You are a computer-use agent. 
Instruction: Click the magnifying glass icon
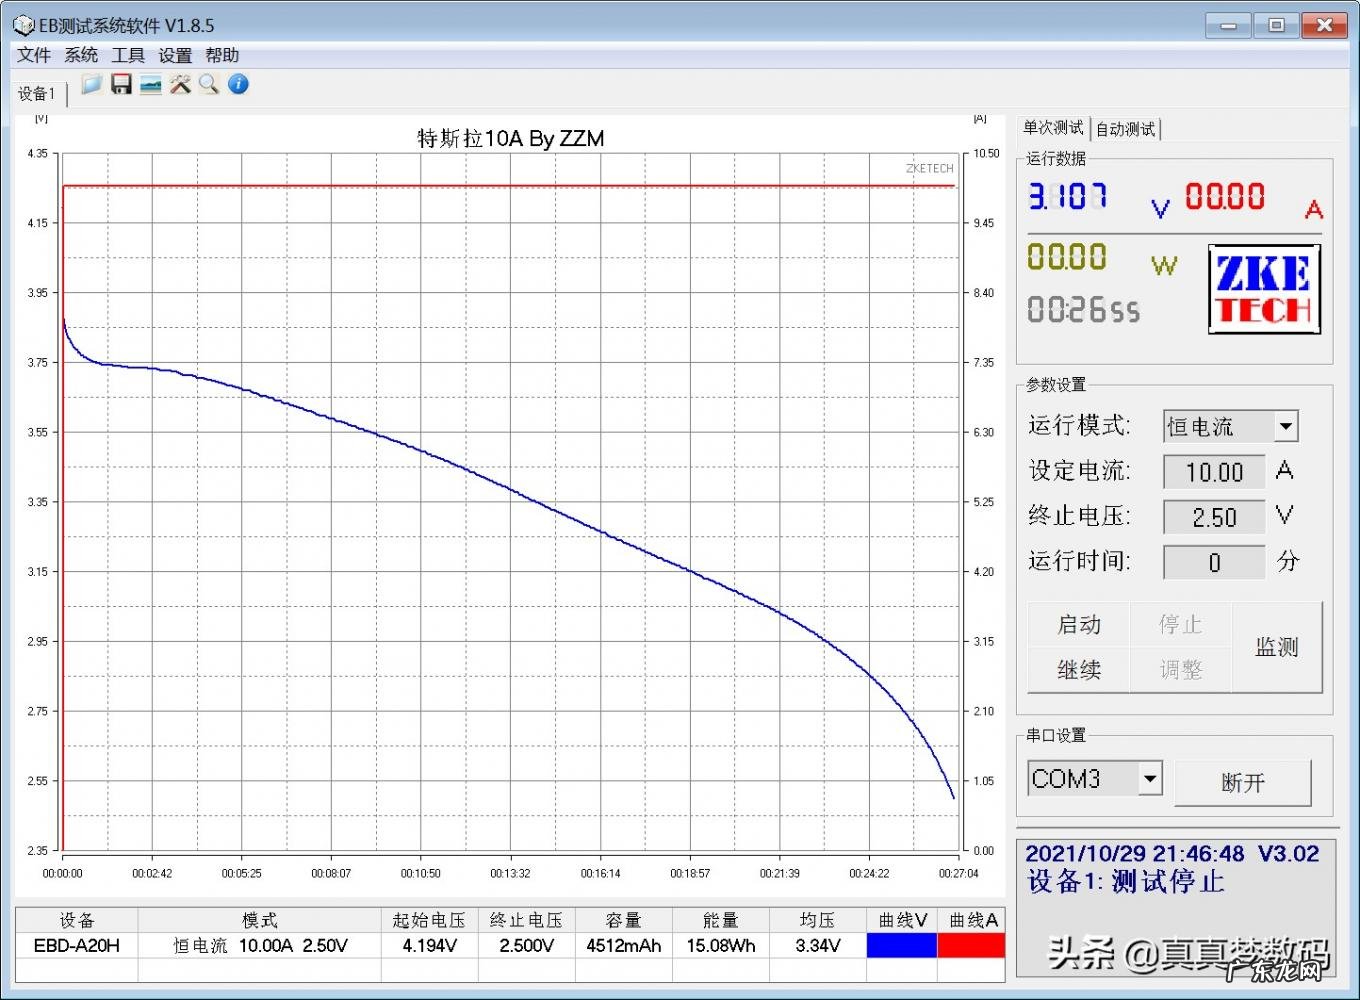(x=209, y=85)
